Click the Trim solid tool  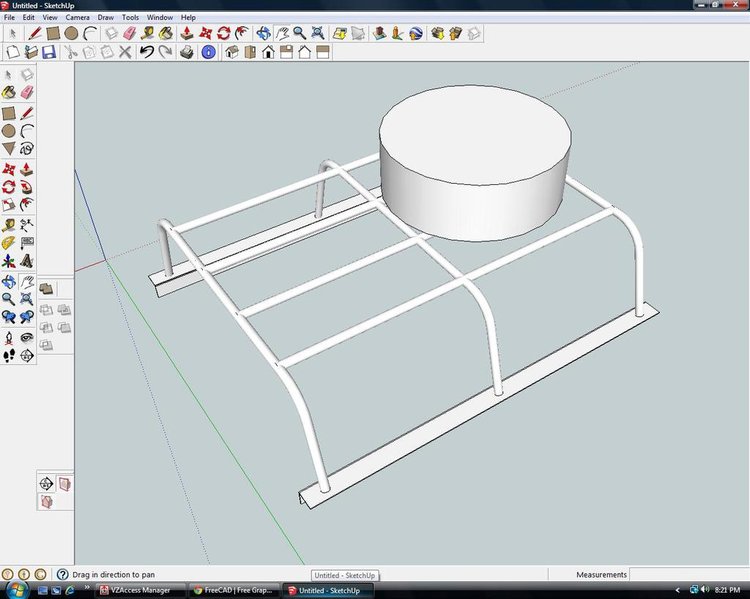tap(64, 327)
